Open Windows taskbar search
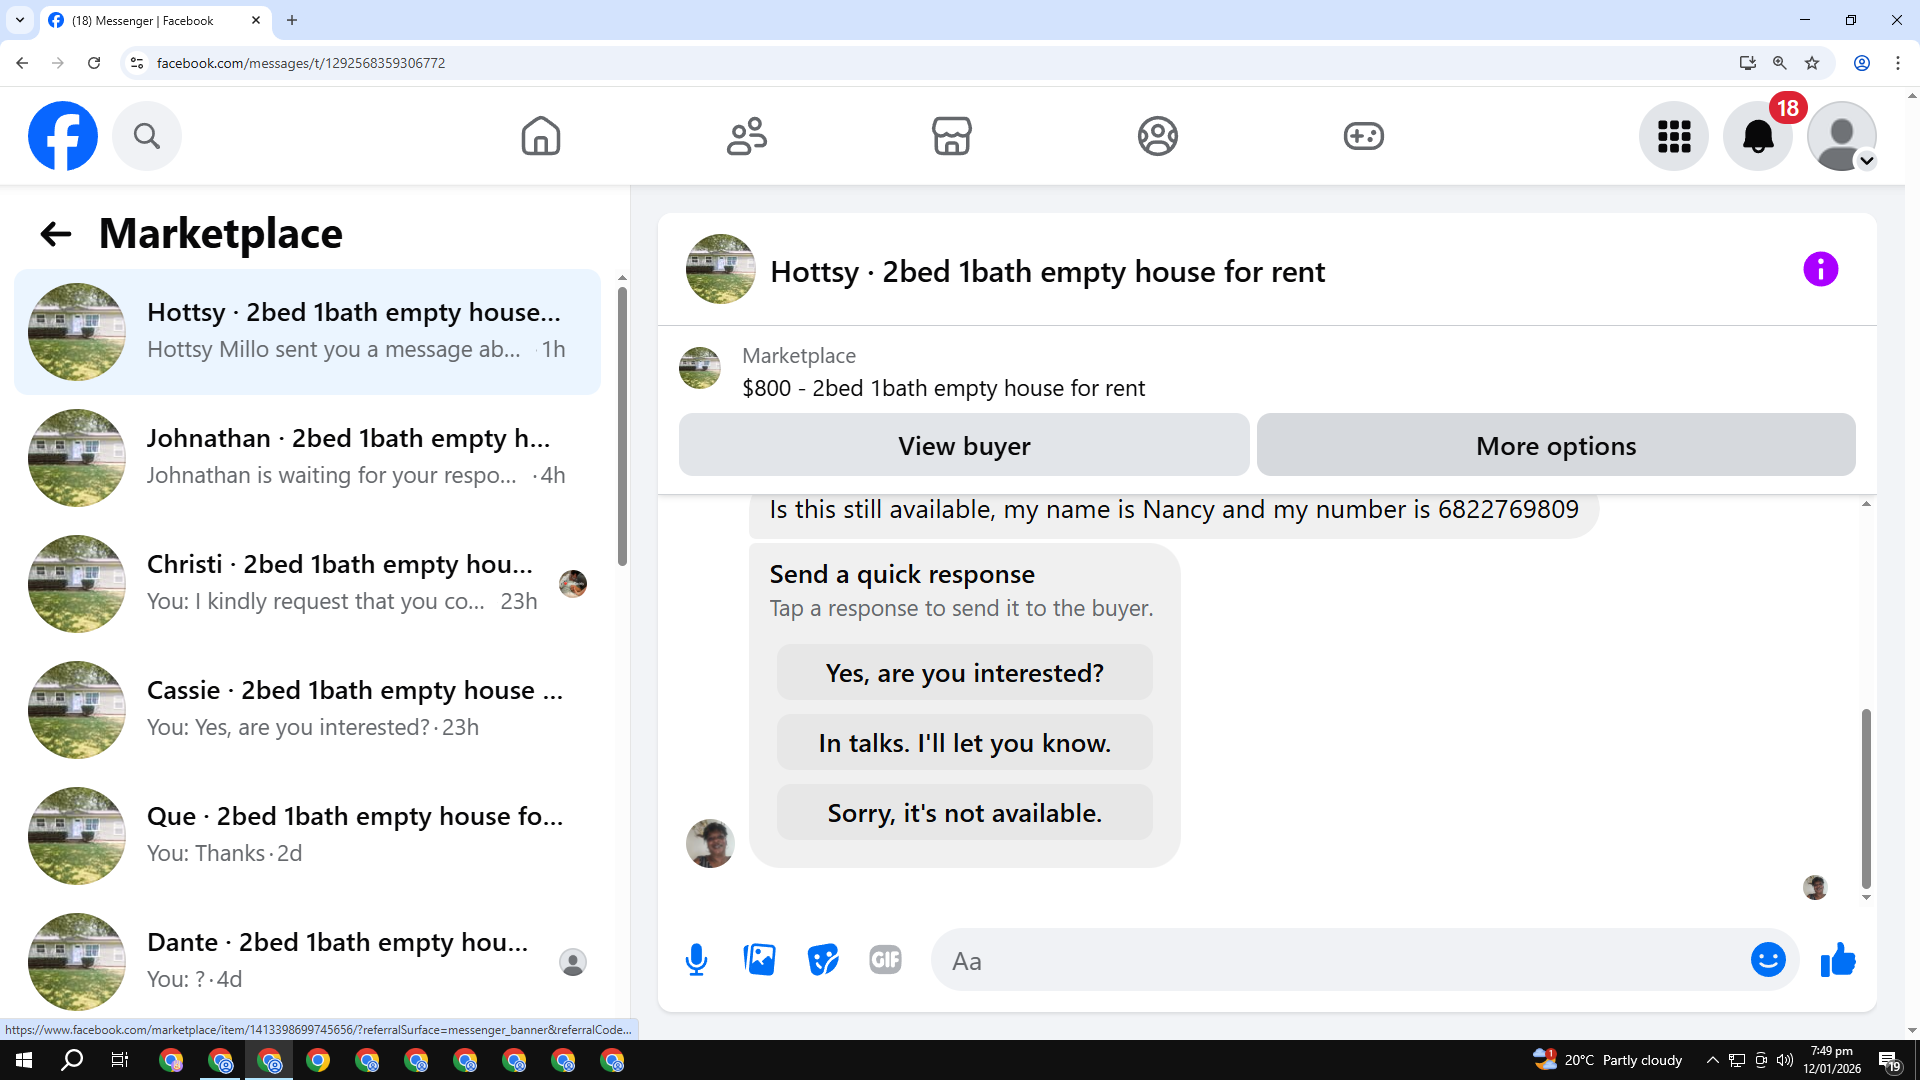 (72, 1060)
